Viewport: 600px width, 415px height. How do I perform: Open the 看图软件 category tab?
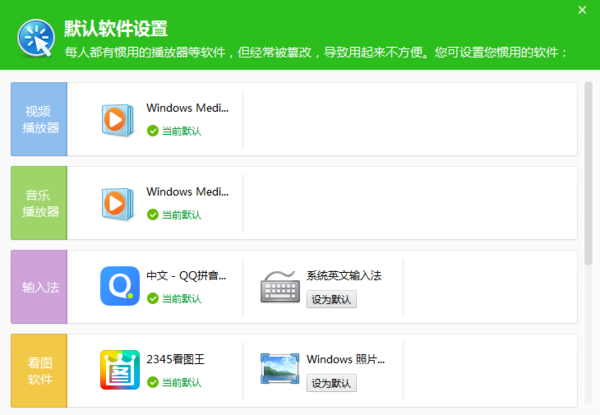click(x=39, y=371)
